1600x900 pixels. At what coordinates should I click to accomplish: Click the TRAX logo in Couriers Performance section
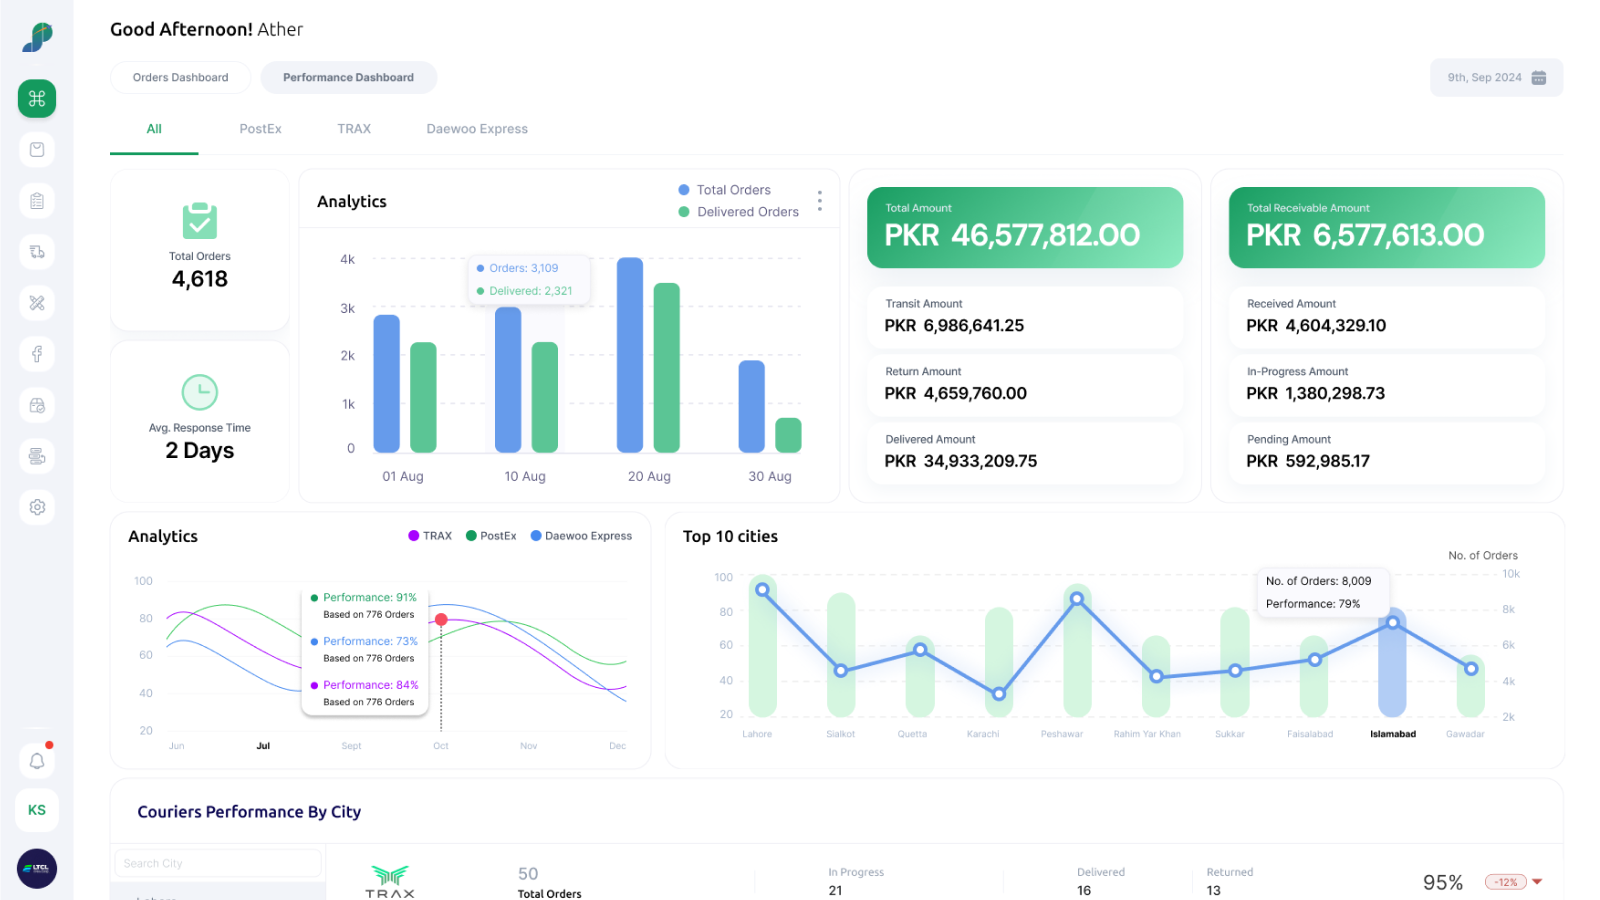(389, 878)
